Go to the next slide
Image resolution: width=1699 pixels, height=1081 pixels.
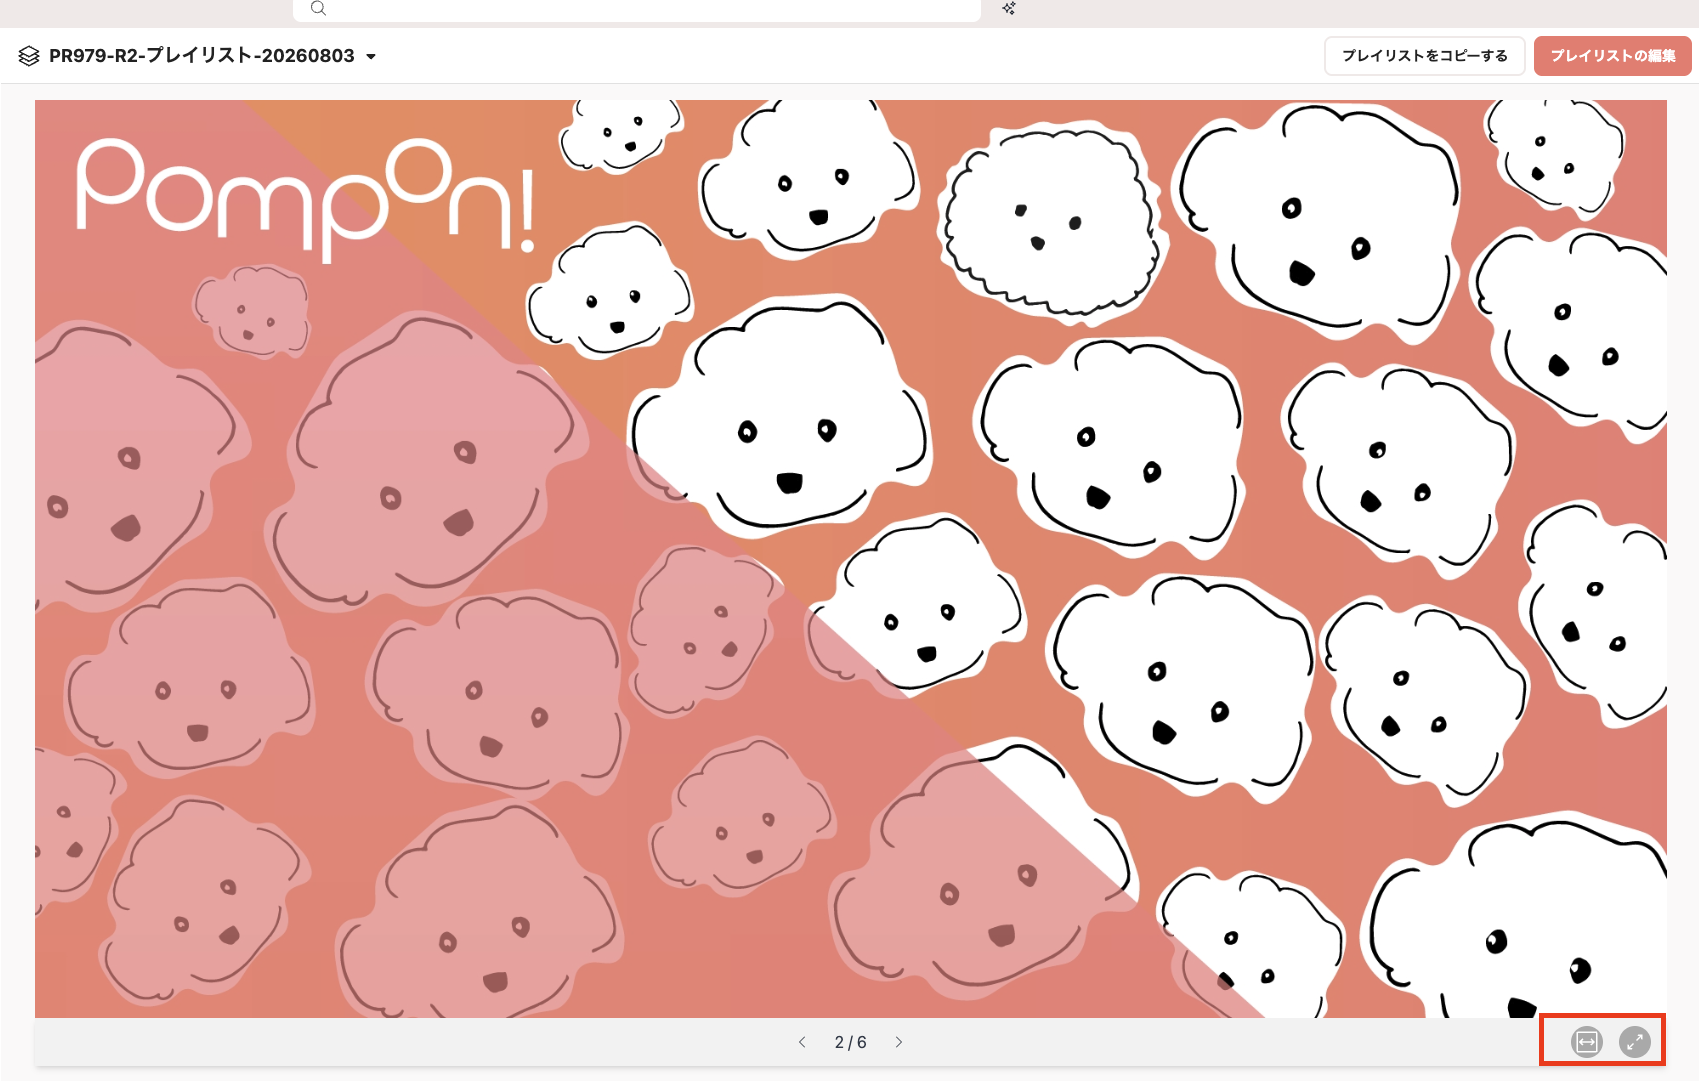(899, 1042)
